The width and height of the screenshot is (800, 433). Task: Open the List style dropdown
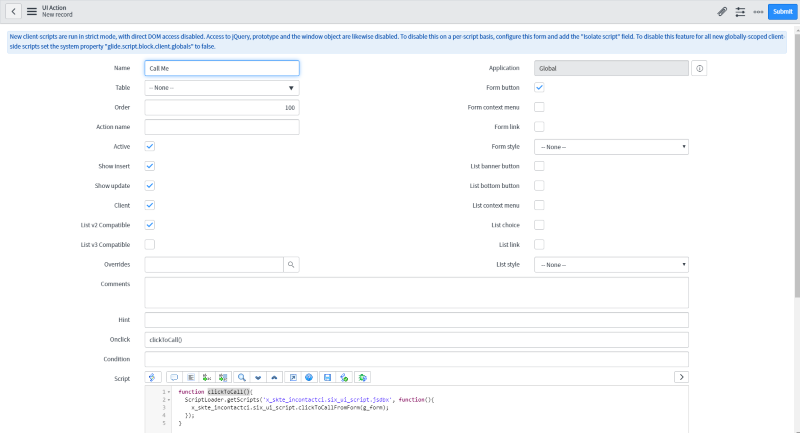click(x=611, y=264)
